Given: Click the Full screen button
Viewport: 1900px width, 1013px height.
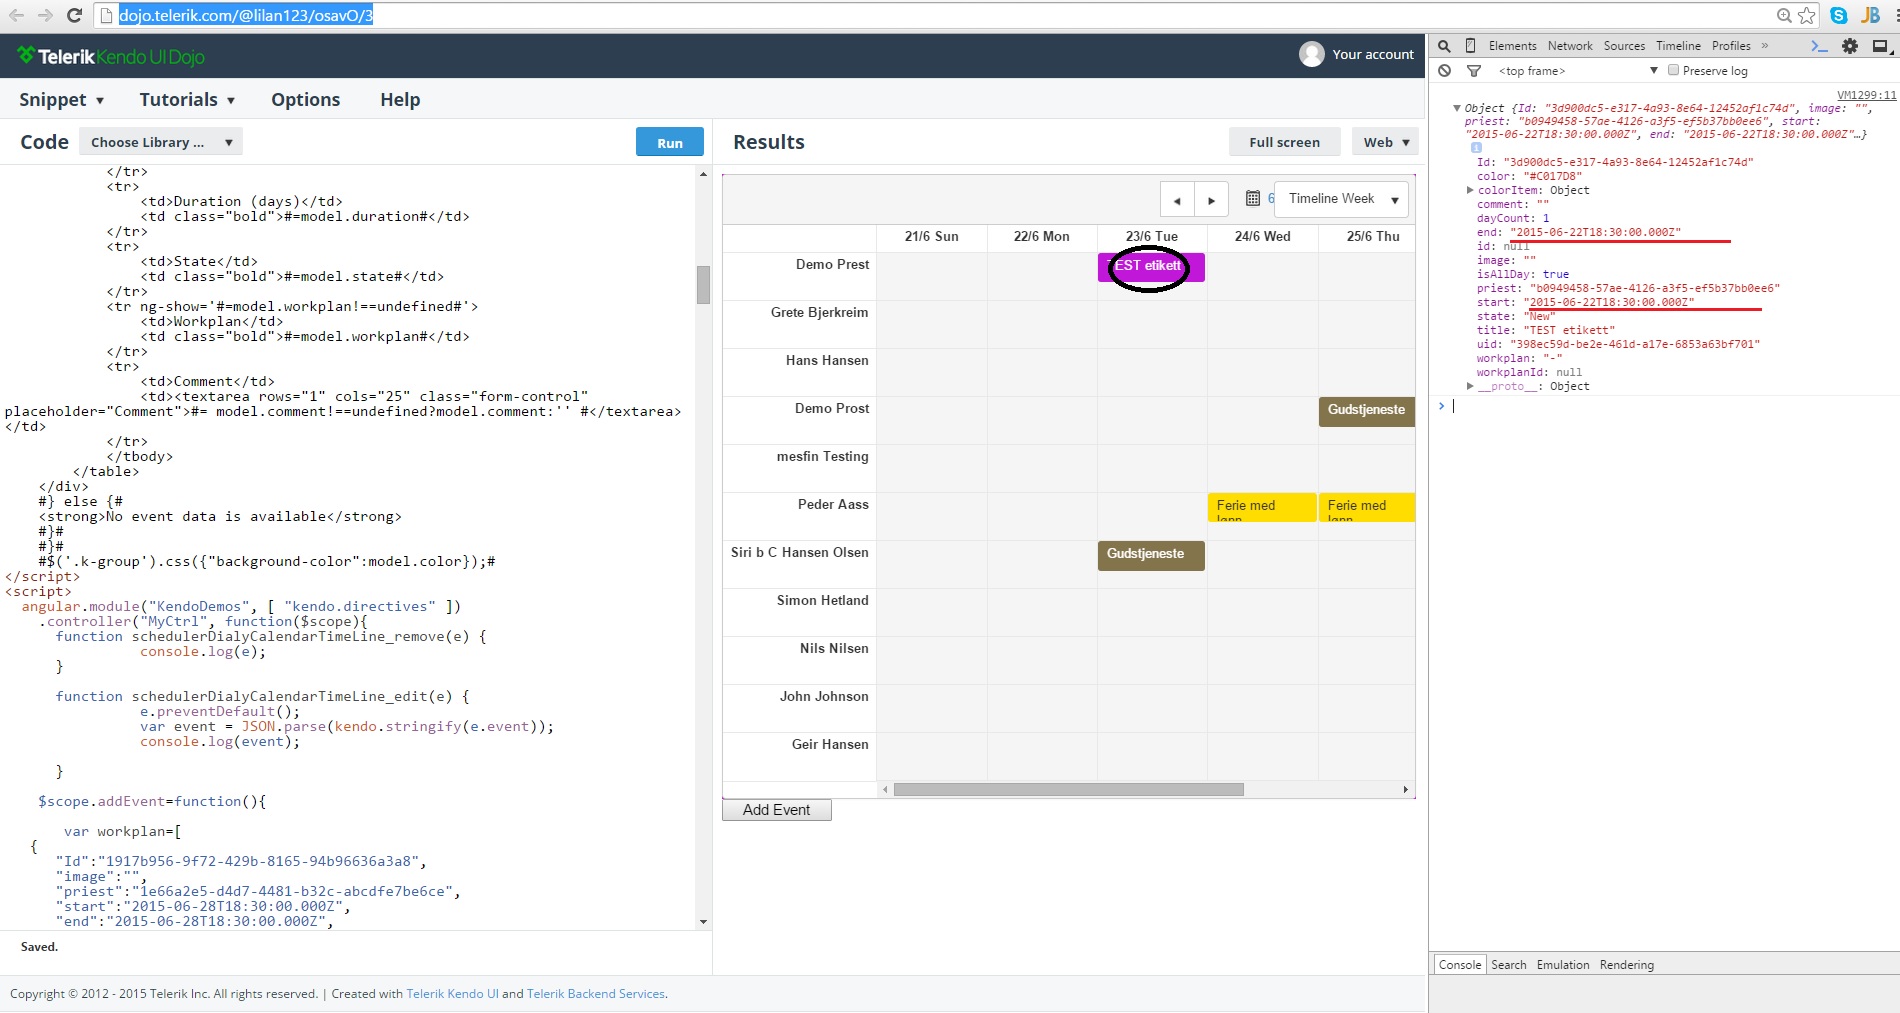Looking at the screenshot, I should point(1284,142).
